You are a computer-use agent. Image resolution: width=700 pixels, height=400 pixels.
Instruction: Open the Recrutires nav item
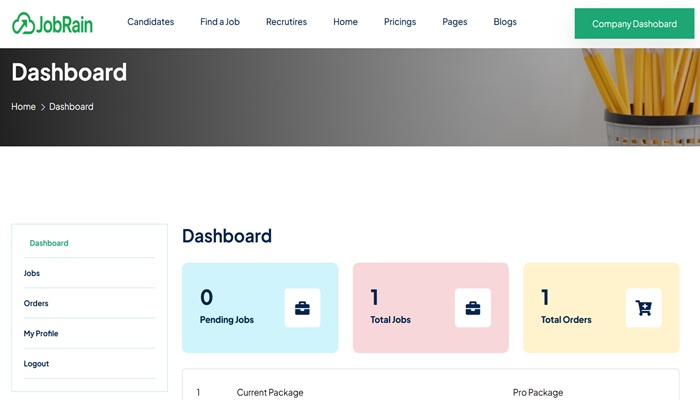click(x=286, y=22)
